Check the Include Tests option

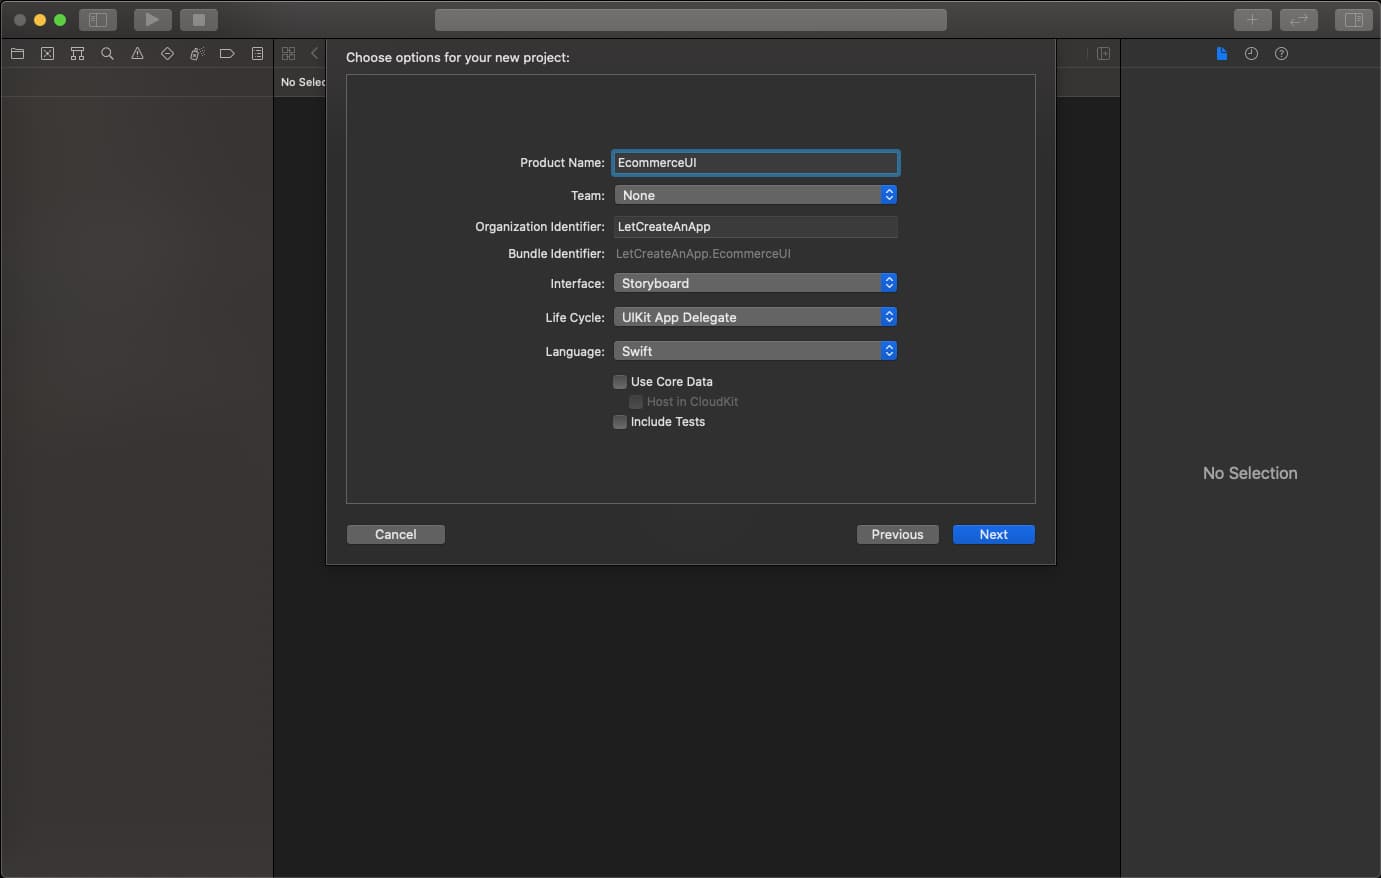[620, 422]
